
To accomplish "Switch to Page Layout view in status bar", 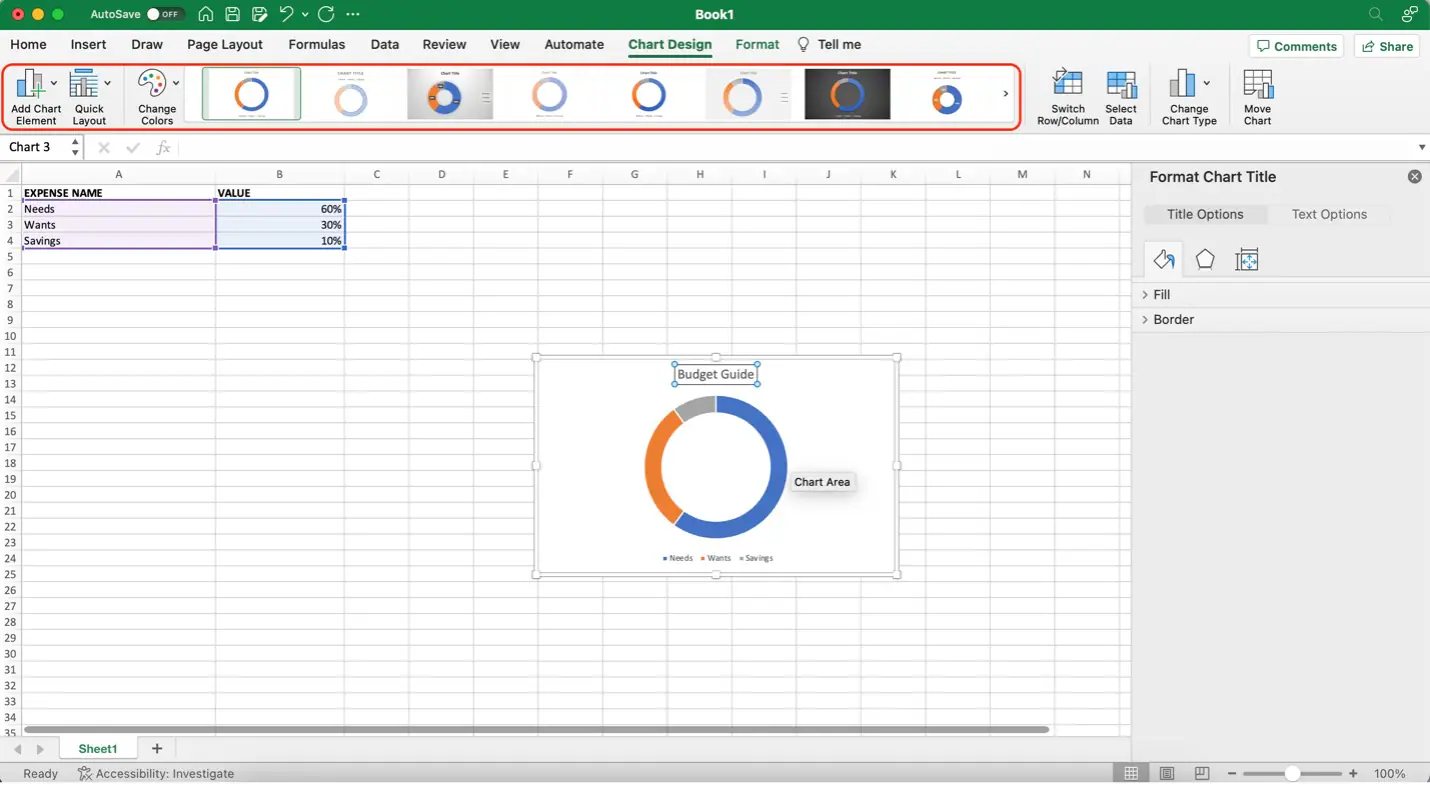I will (1167, 773).
